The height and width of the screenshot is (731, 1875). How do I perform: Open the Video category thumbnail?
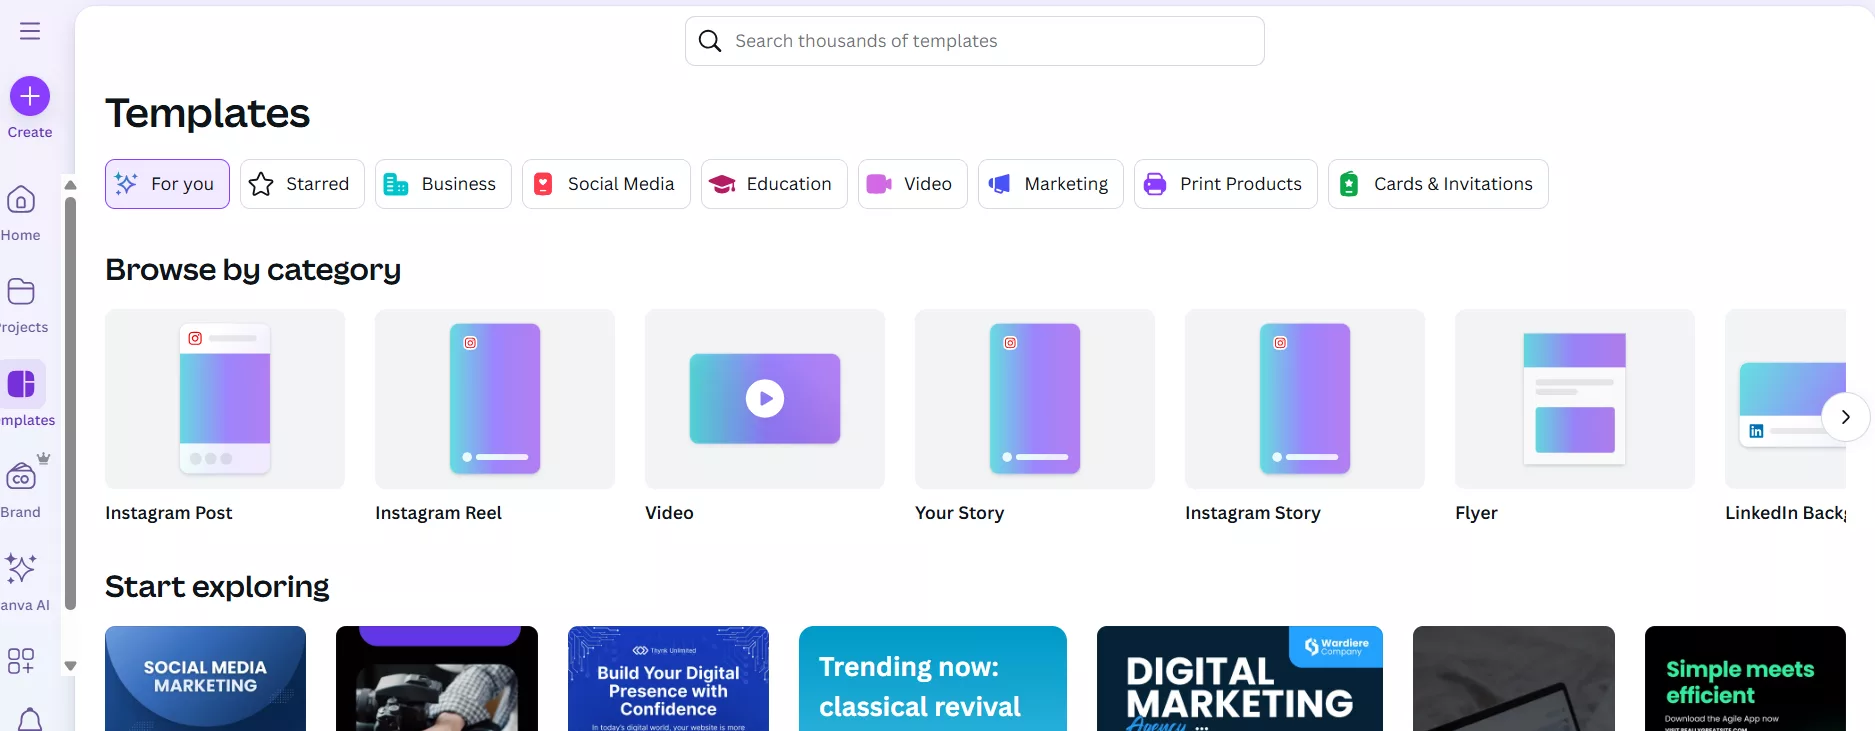(765, 399)
